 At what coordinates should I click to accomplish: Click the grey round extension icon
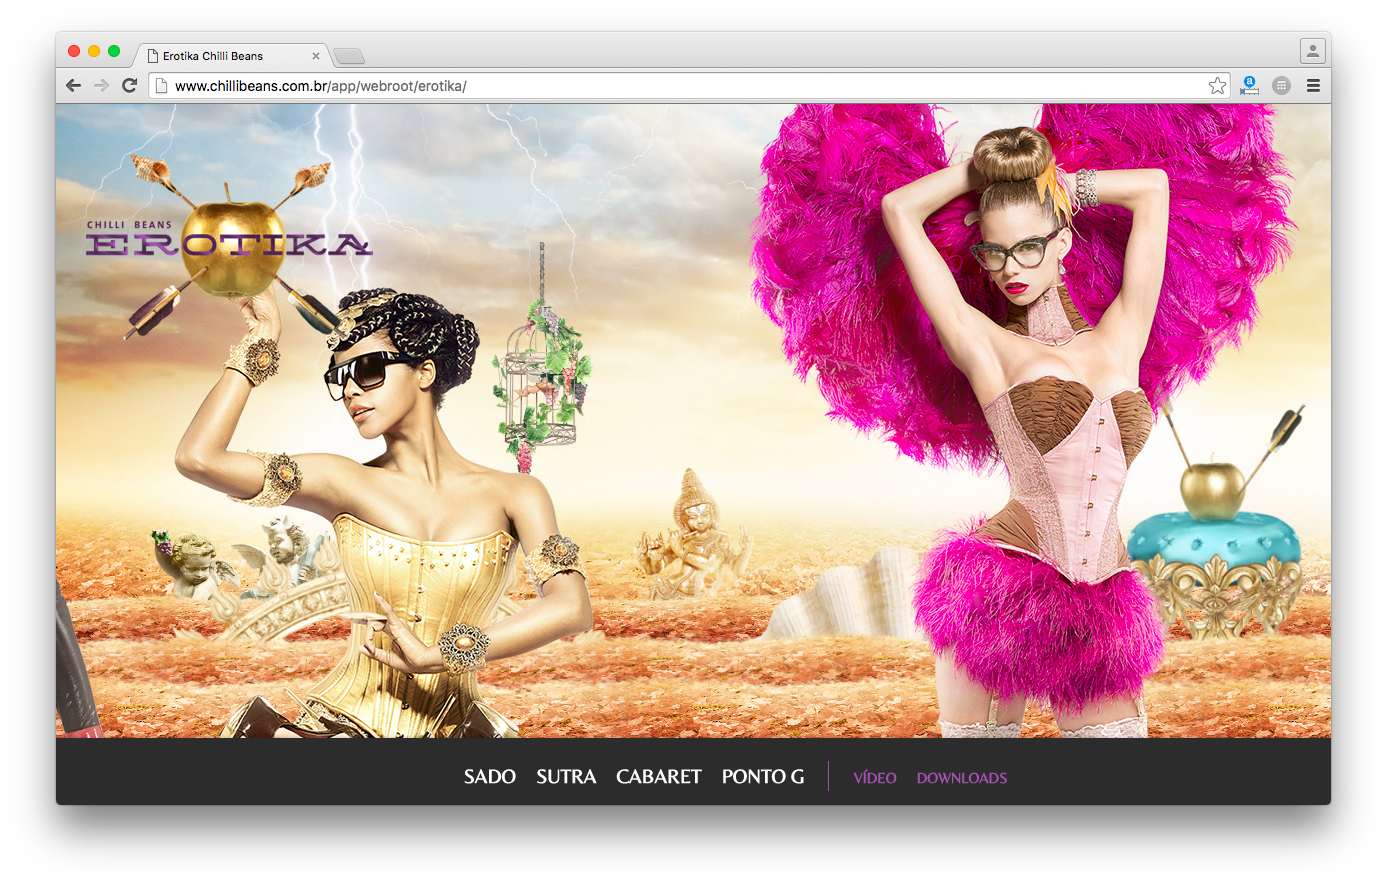click(1281, 86)
